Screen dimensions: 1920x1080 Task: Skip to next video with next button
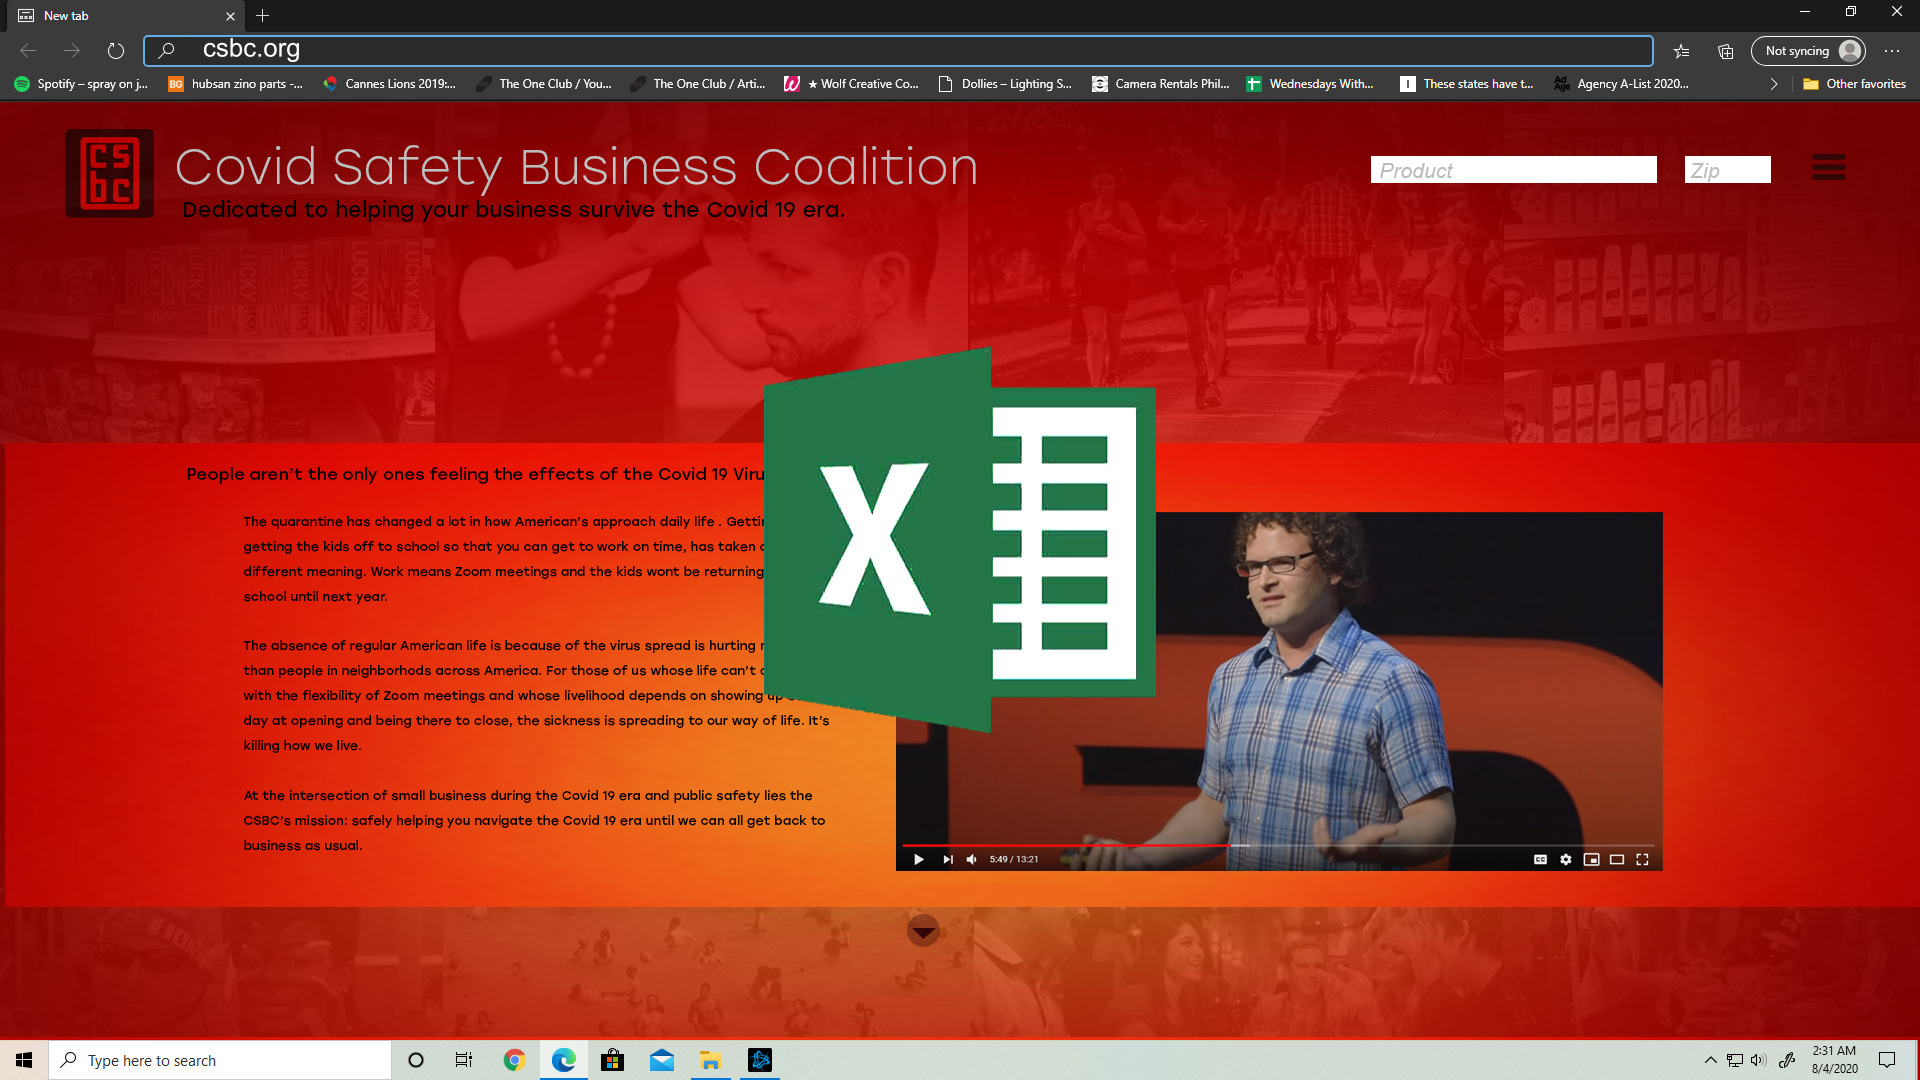(x=947, y=859)
